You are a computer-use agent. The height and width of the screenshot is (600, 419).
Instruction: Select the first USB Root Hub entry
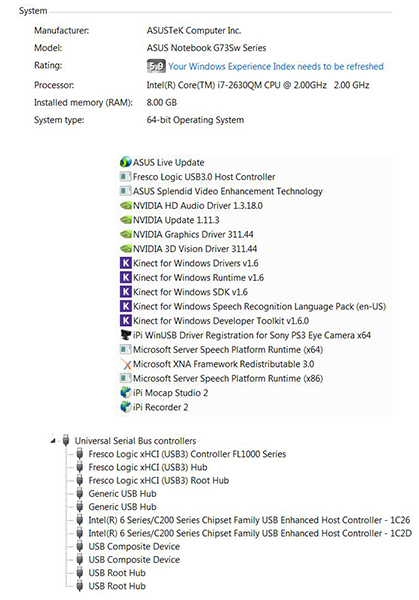tap(117, 573)
